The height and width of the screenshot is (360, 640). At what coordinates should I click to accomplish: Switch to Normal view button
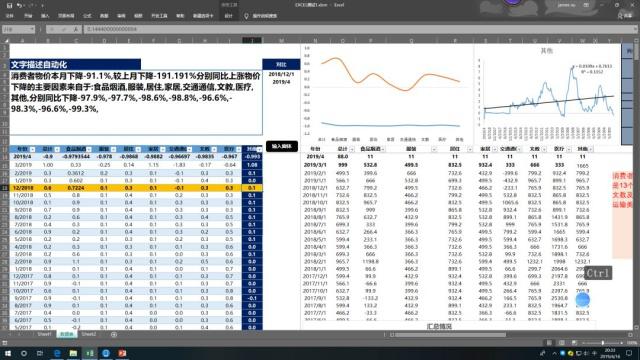549,343
